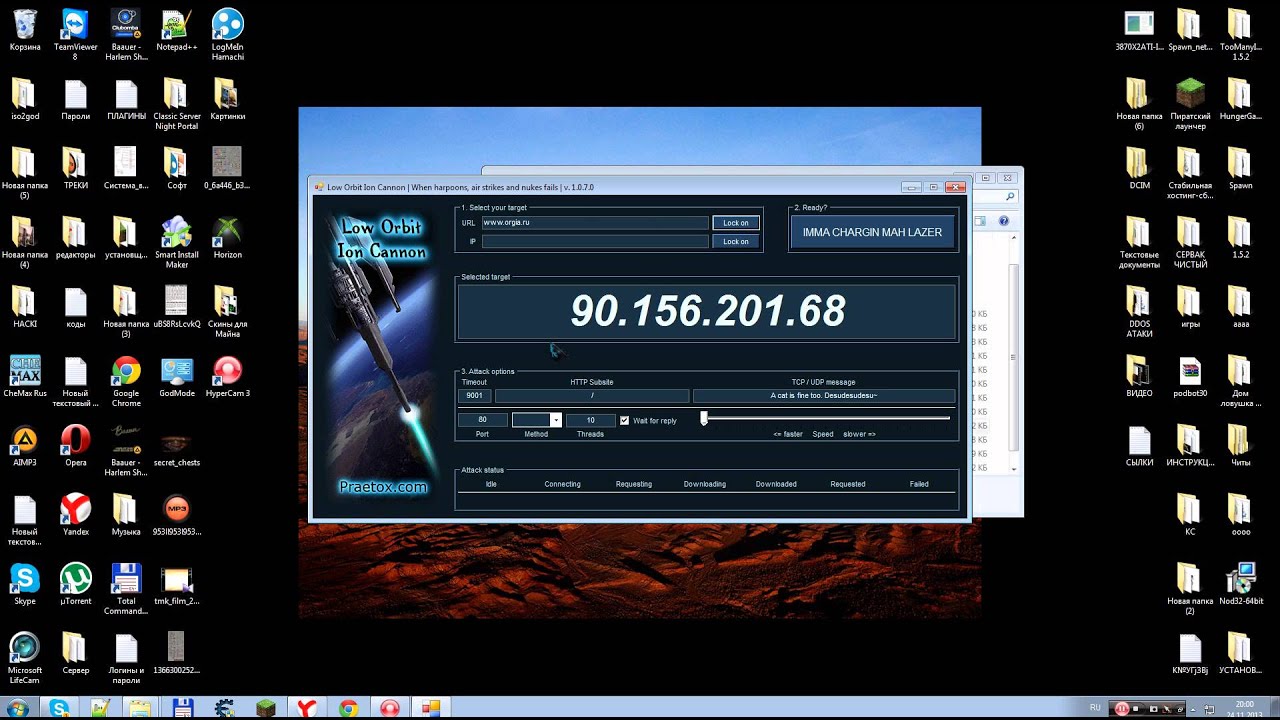The height and width of the screenshot is (720, 1280).
Task: Open Логины и пароли text file
Action: click(125, 658)
